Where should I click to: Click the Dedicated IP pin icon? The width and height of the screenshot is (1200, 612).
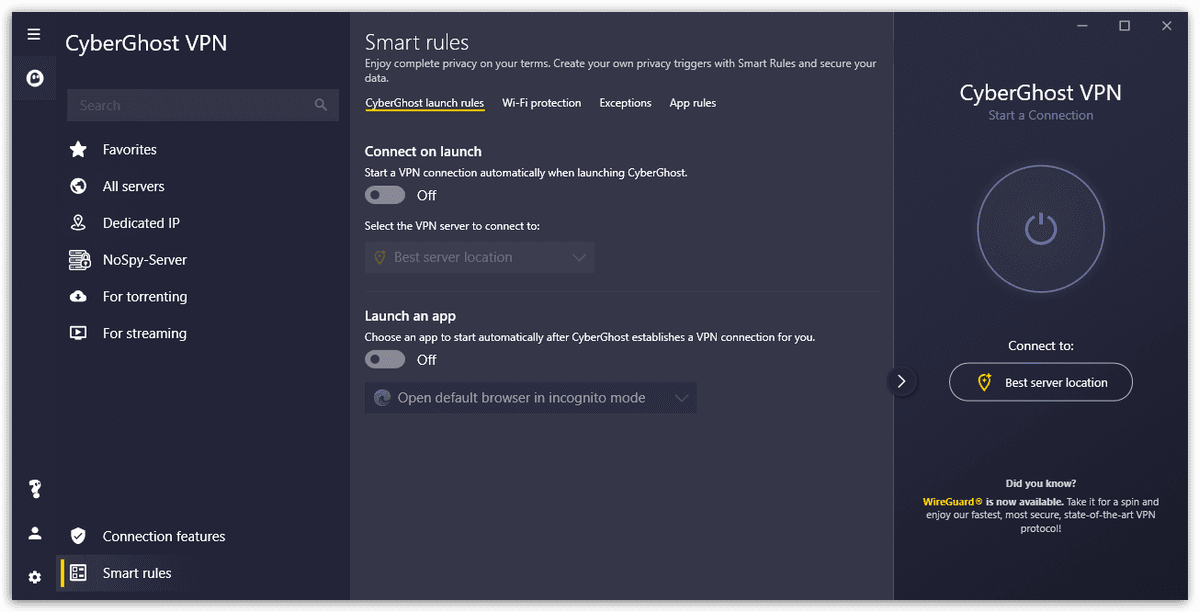tap(78, 223)
